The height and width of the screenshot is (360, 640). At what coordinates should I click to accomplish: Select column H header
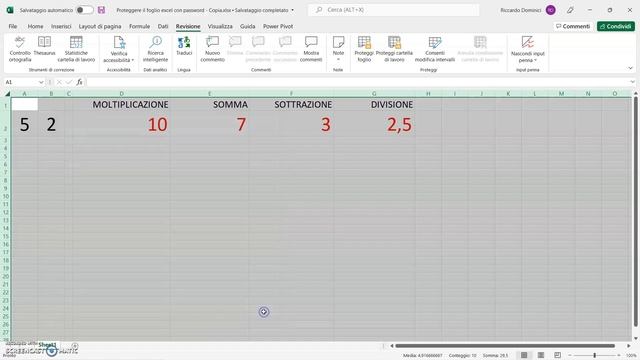coord(428,94)
